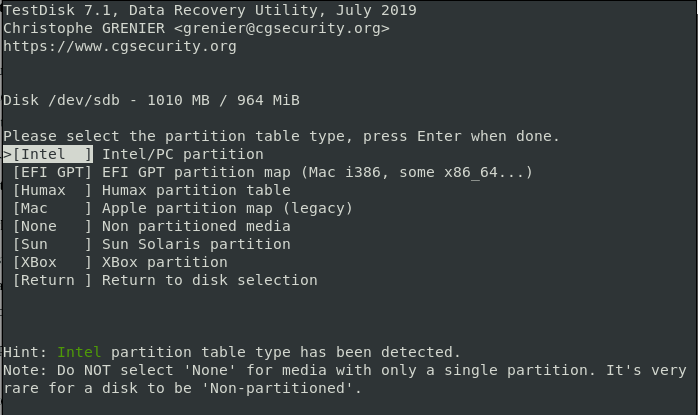This screenshot has height=415, width=698.
Task: Choose the [EFI GPT] menu entry
Action: [x=53, y=172]
